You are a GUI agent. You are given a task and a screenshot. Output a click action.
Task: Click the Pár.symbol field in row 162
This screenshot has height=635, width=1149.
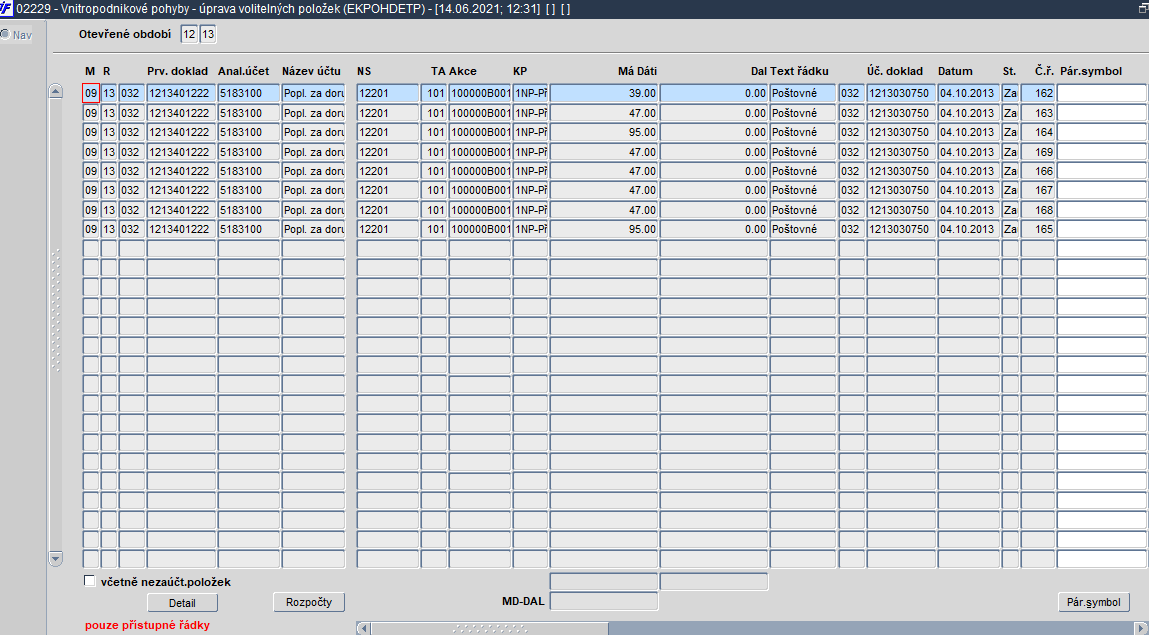point(1101,93)
